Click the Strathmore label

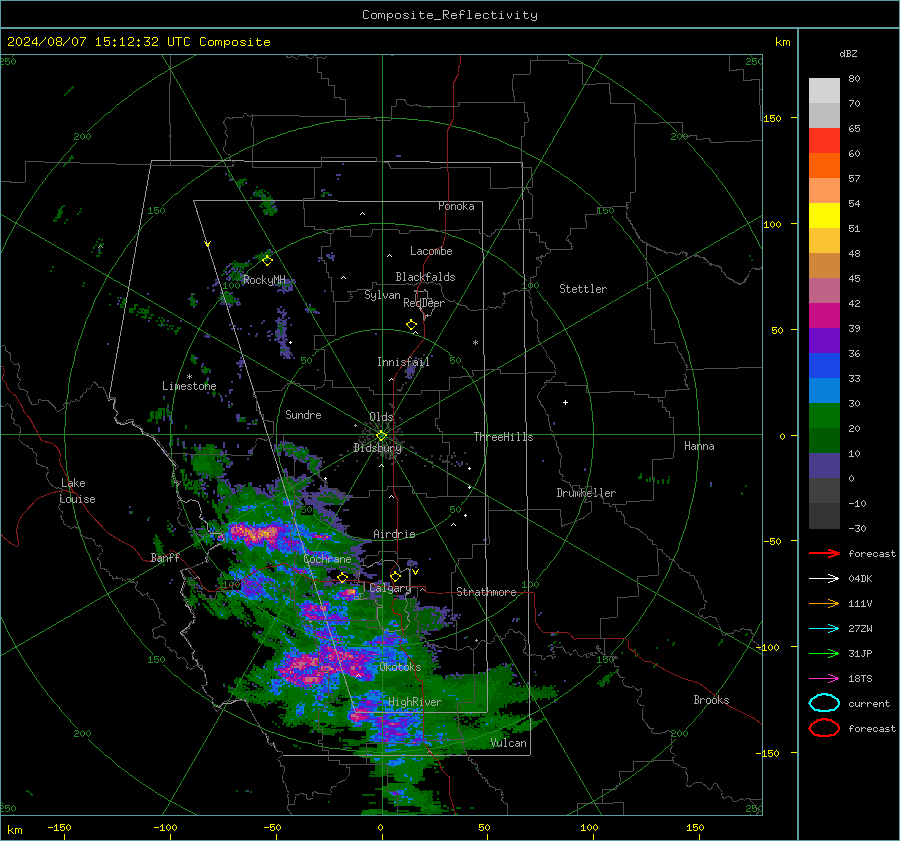(486, 592)
